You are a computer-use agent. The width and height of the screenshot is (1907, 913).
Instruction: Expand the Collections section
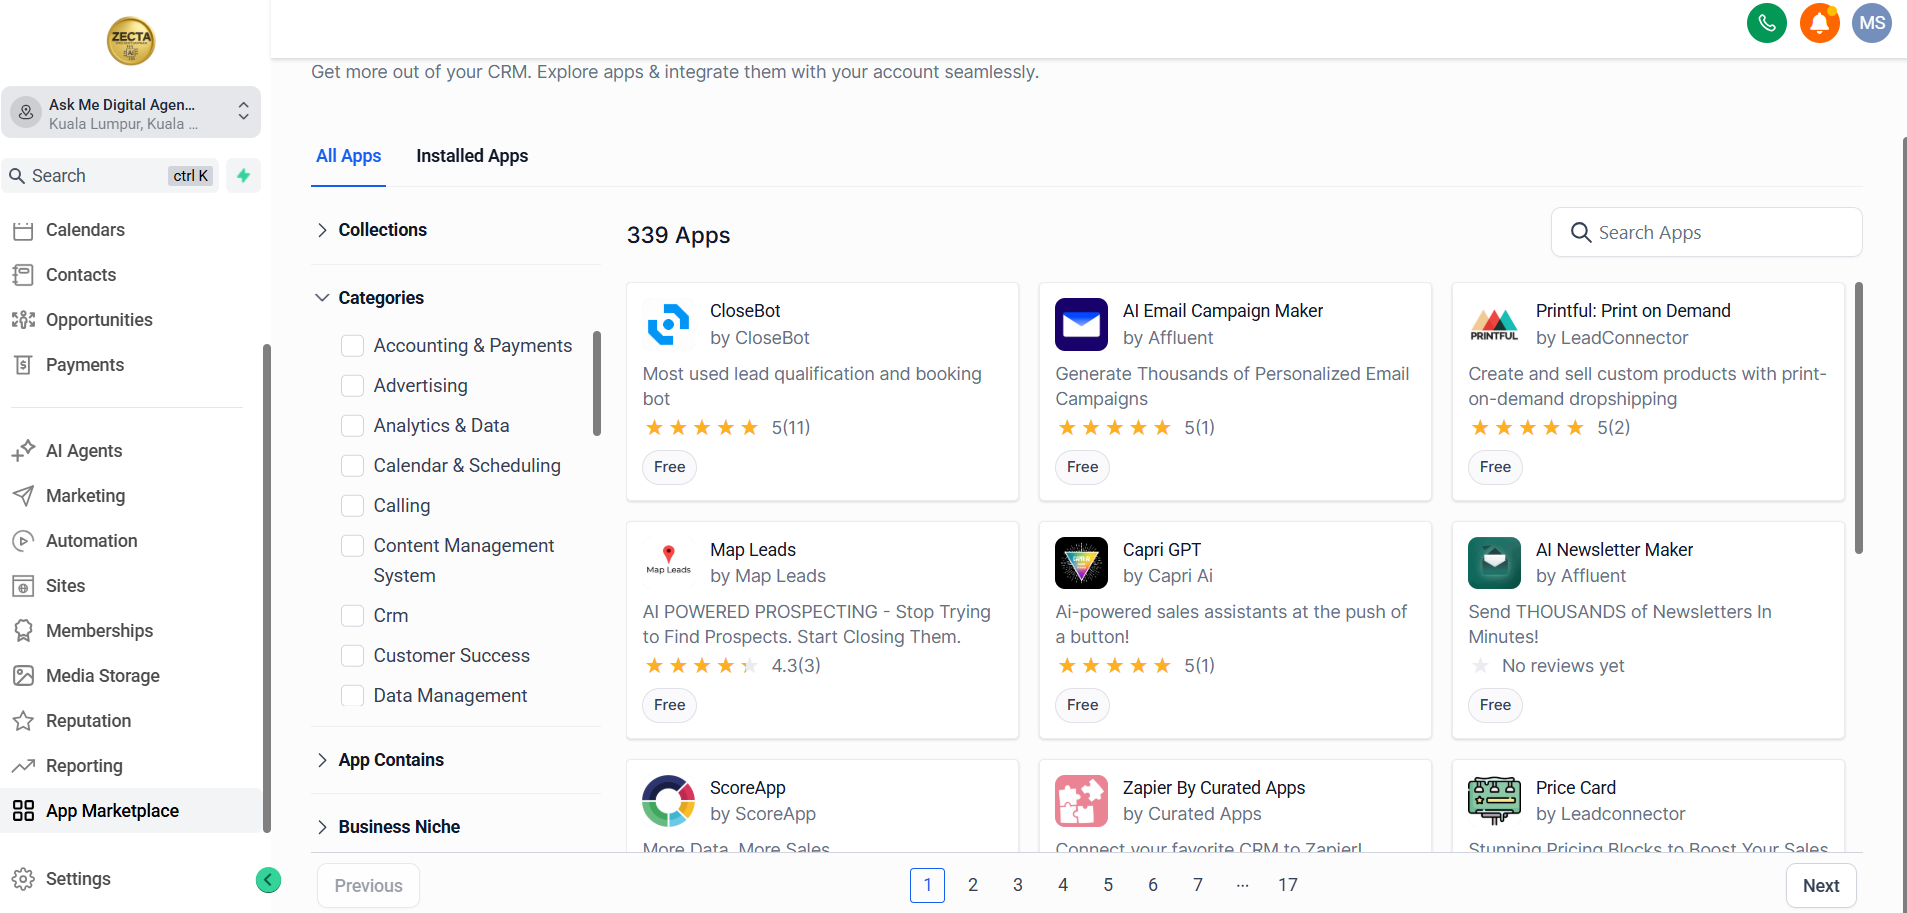point(322,230)
